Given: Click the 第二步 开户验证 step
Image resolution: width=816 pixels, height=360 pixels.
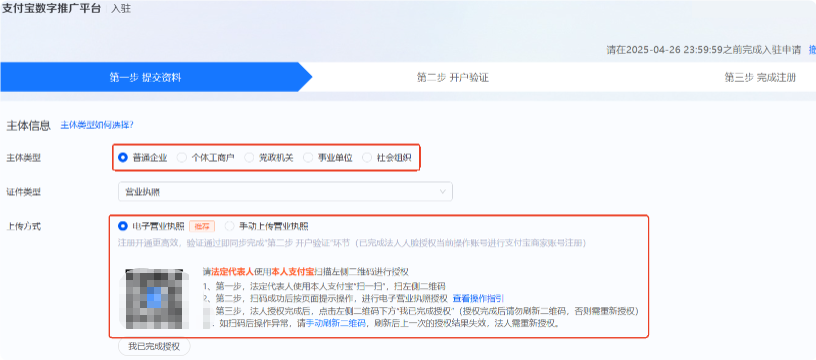Looking at the screenshot, I should [x=453, y=78].
